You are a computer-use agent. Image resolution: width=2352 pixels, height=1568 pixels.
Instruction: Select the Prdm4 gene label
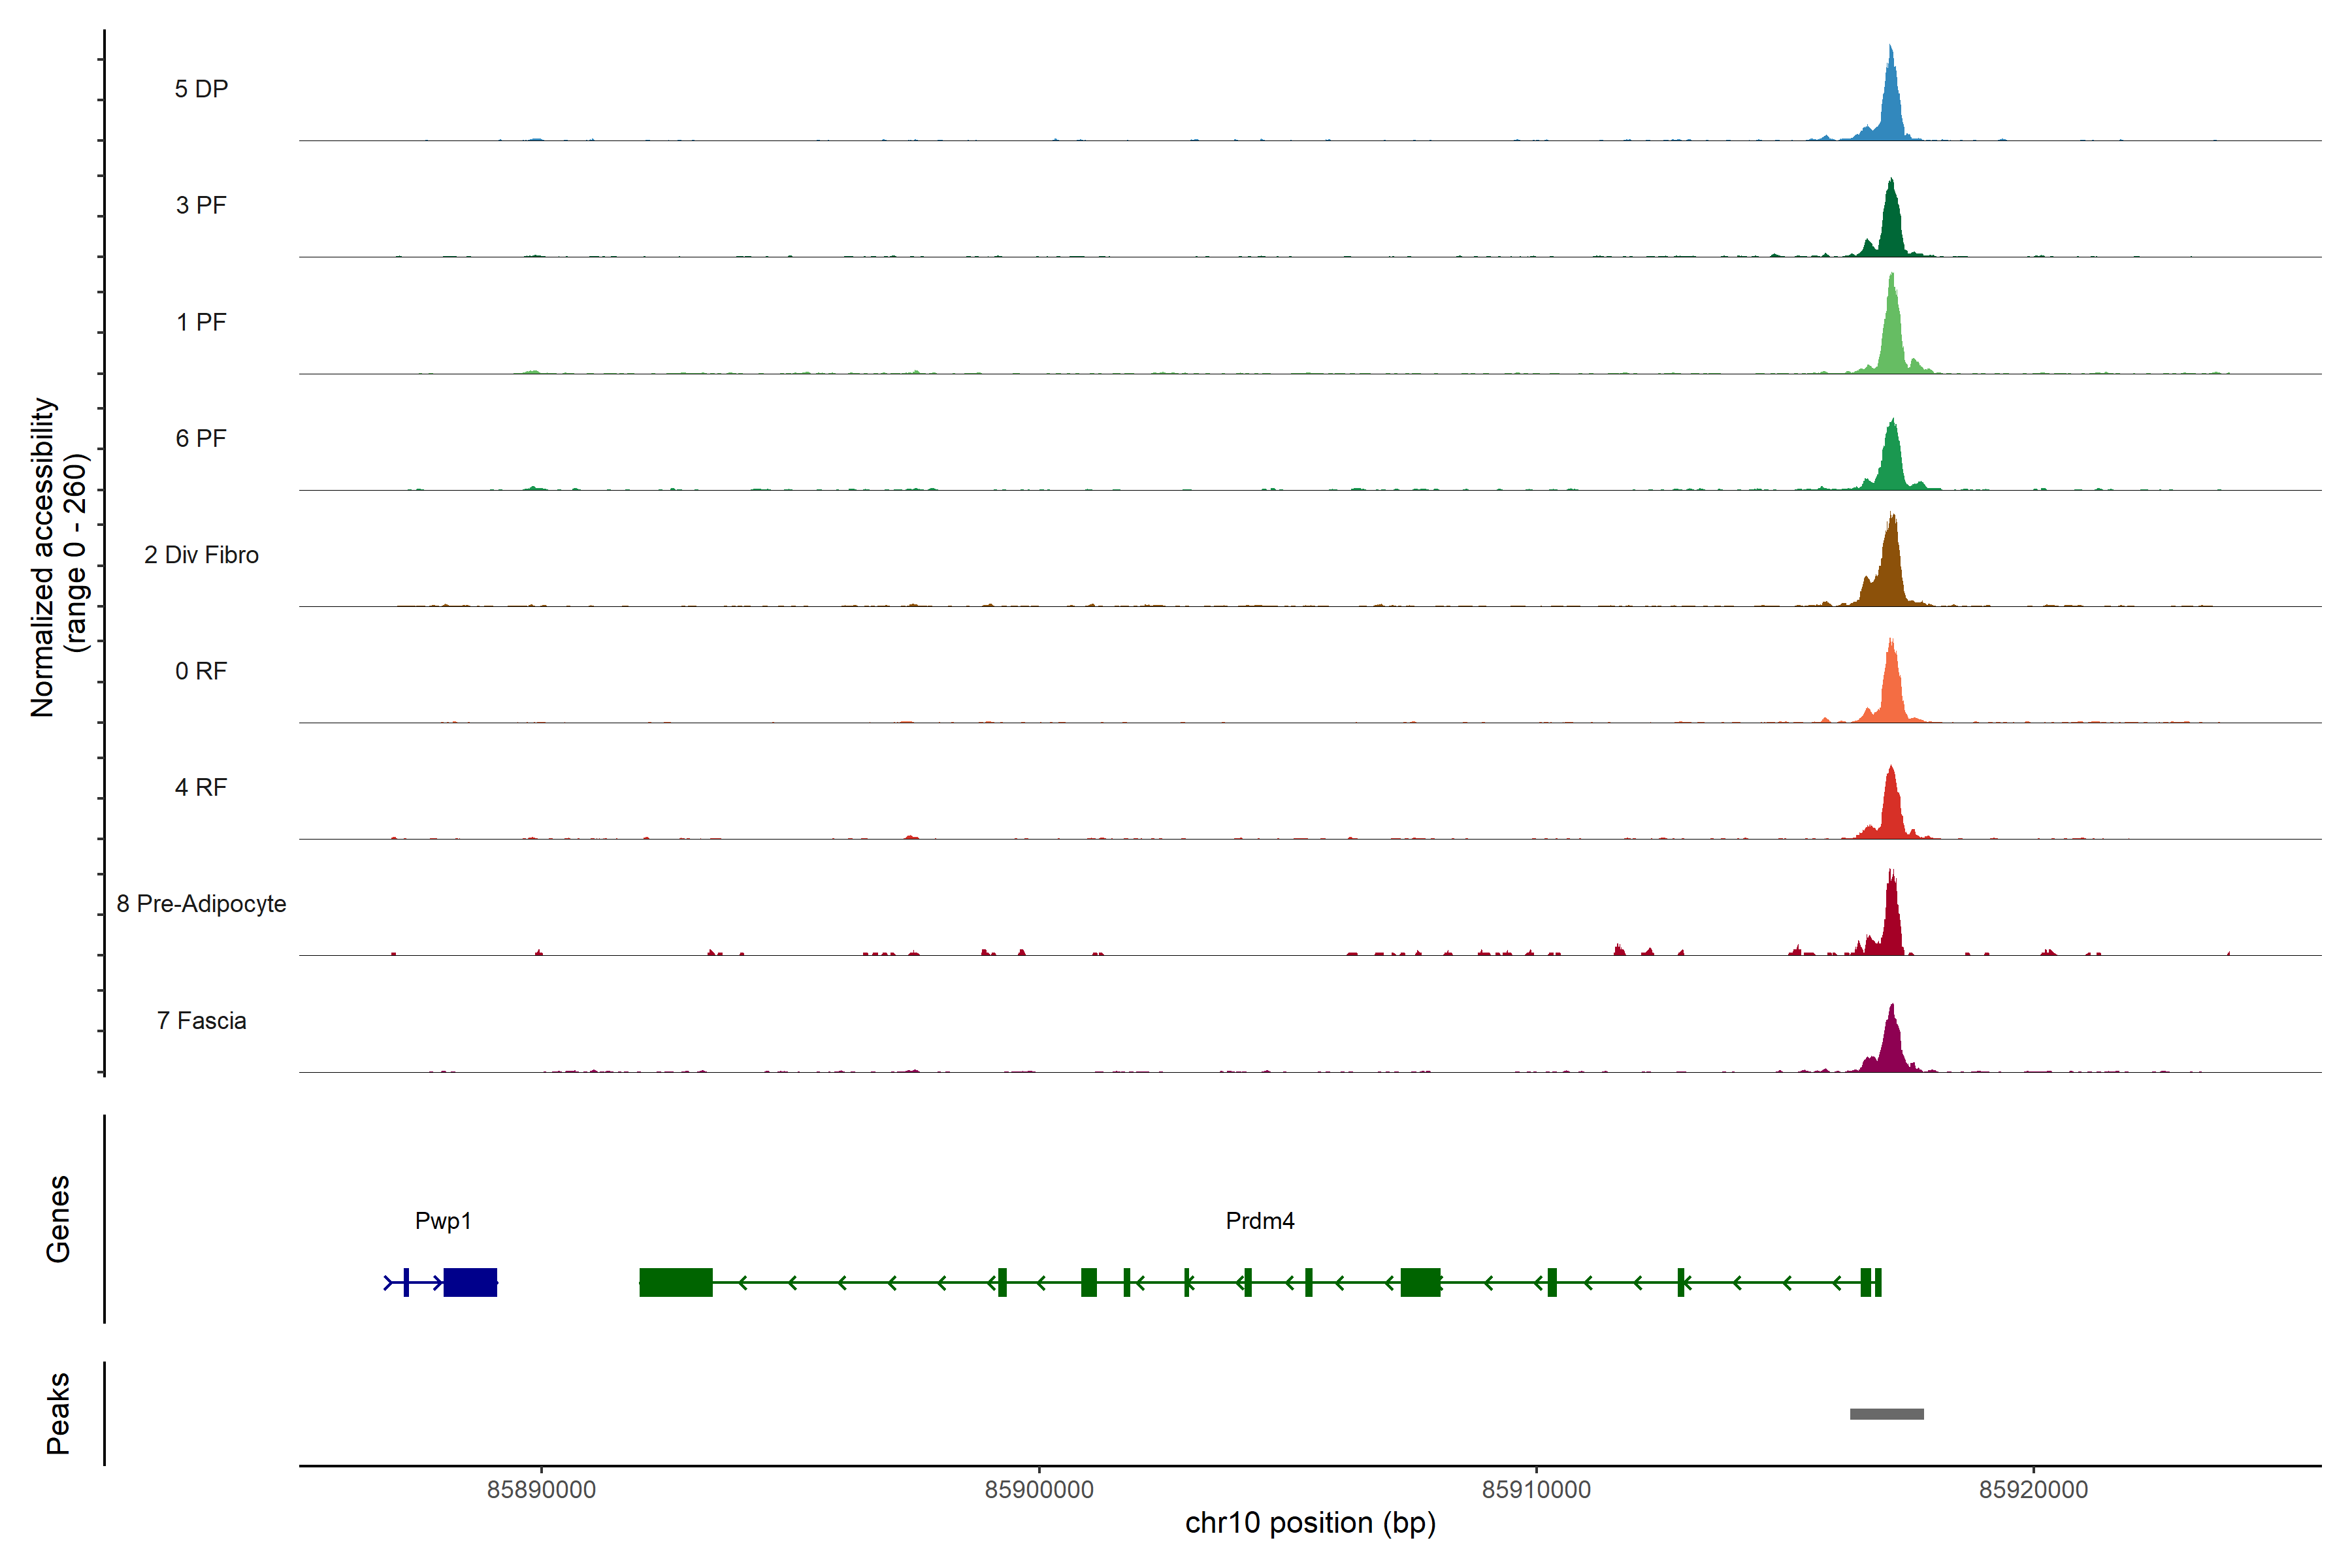pyautogui.click(x=1260, y=1221)
